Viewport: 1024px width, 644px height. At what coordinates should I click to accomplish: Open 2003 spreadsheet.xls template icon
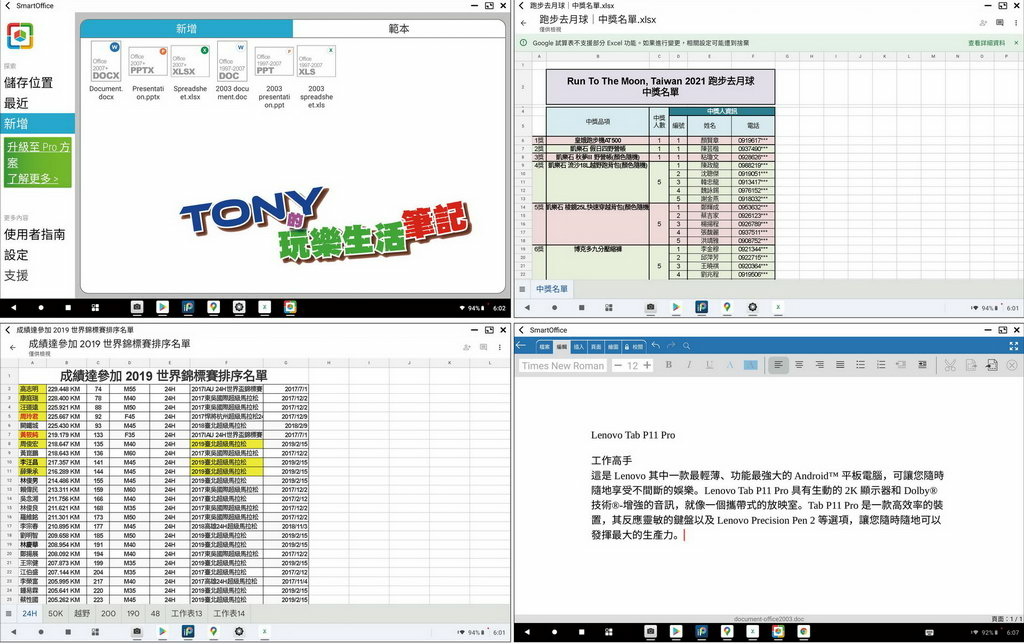[x=316, y=61]
